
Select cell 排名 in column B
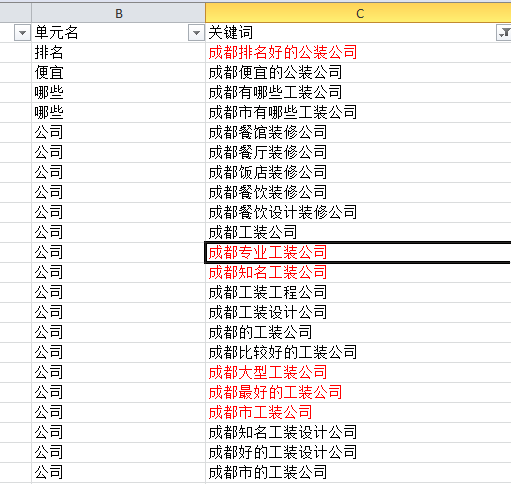(119, 52)
